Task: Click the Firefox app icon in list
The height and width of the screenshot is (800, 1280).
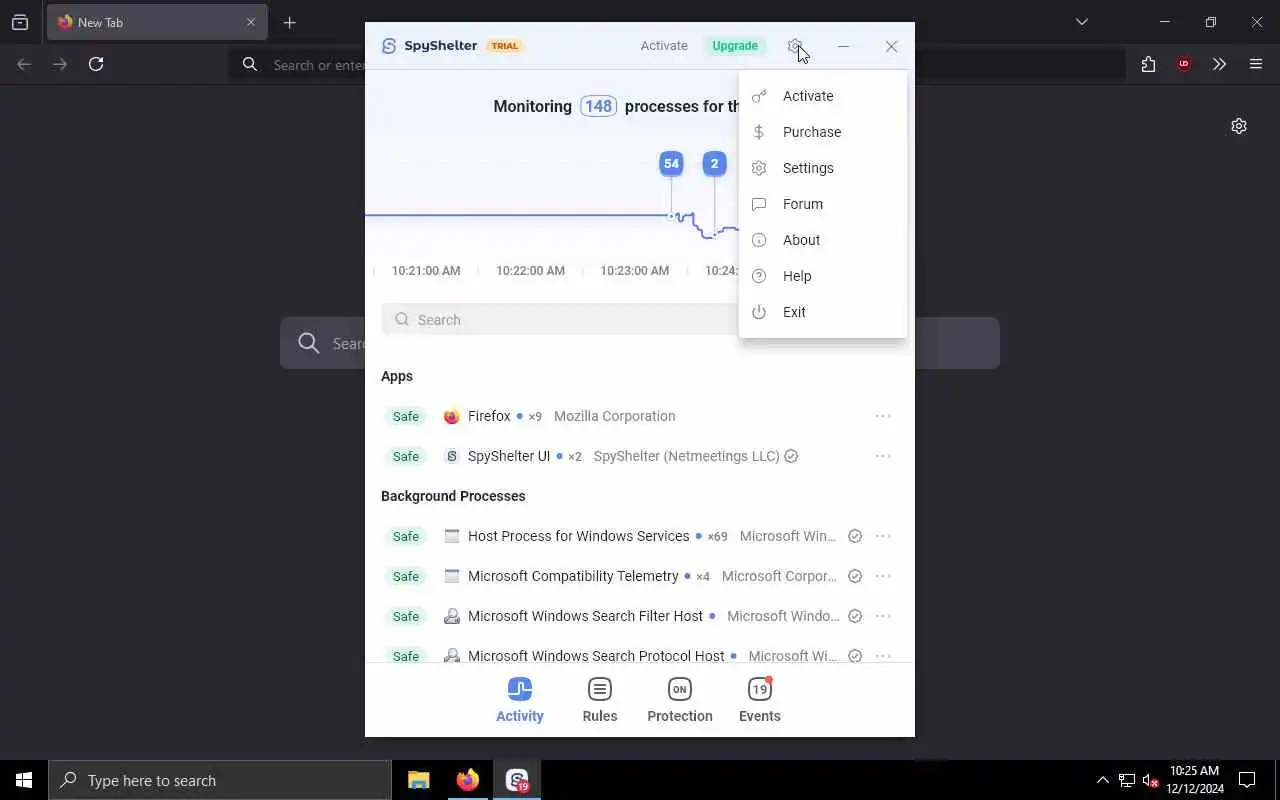Action: [452, 416]
